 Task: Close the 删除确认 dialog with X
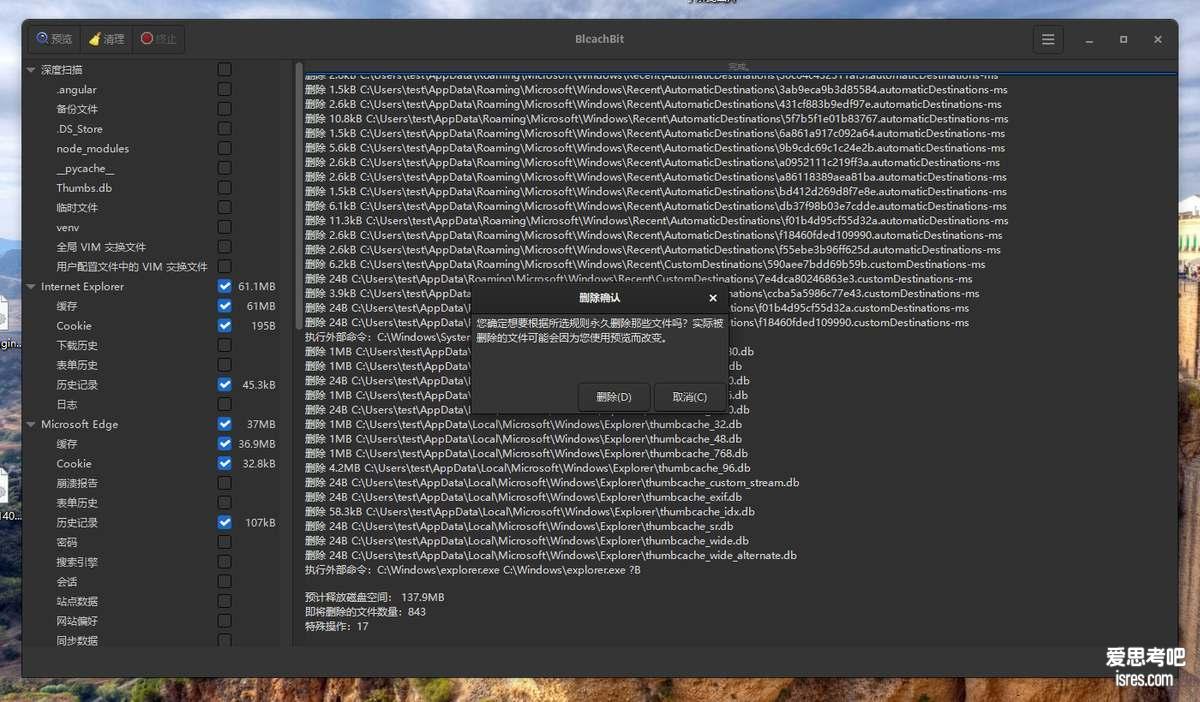713,298
